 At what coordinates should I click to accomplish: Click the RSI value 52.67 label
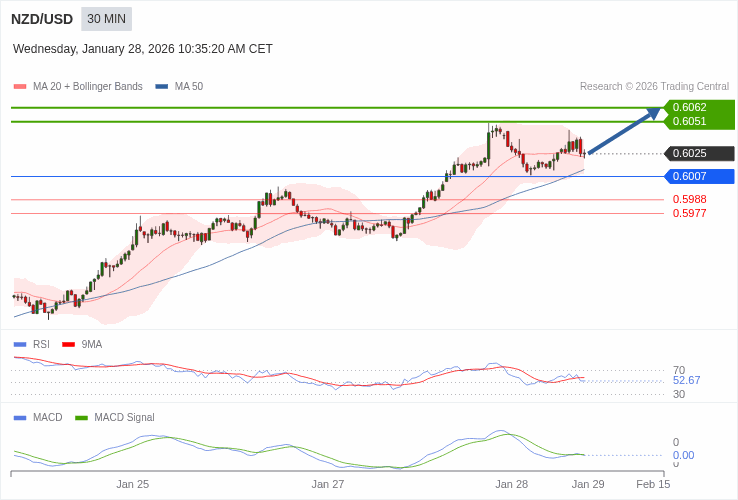point(686,380)
